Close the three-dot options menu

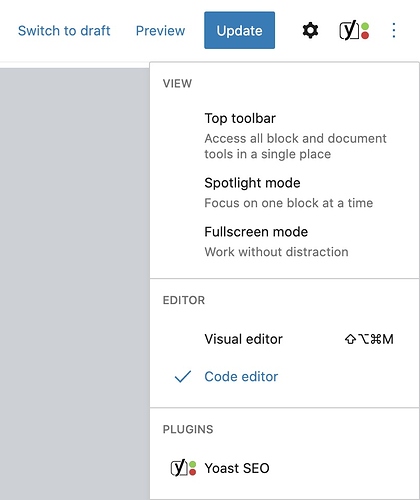coord(394,30)
